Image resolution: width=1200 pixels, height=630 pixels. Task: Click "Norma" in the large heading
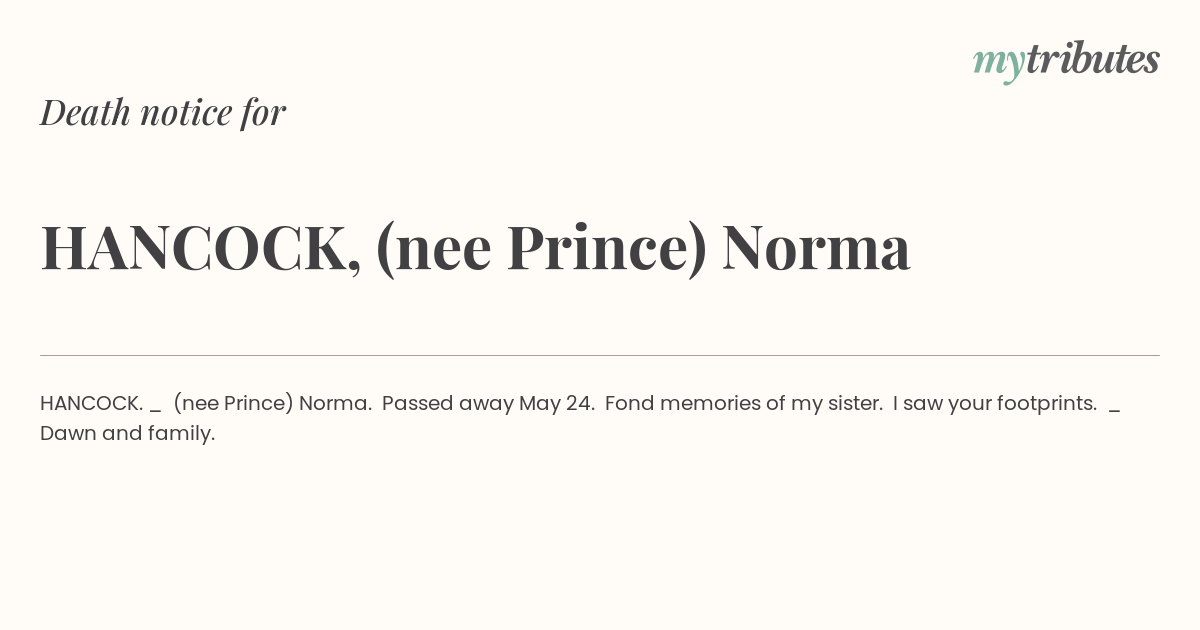(x=816, y=248)
